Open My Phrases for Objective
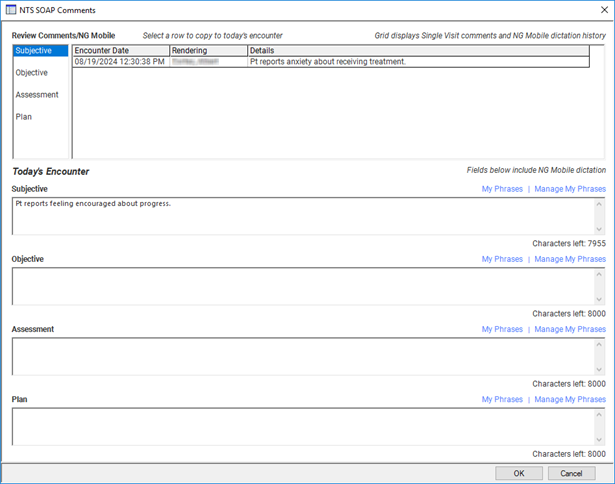Screen dimensions: 615x484 502,259
